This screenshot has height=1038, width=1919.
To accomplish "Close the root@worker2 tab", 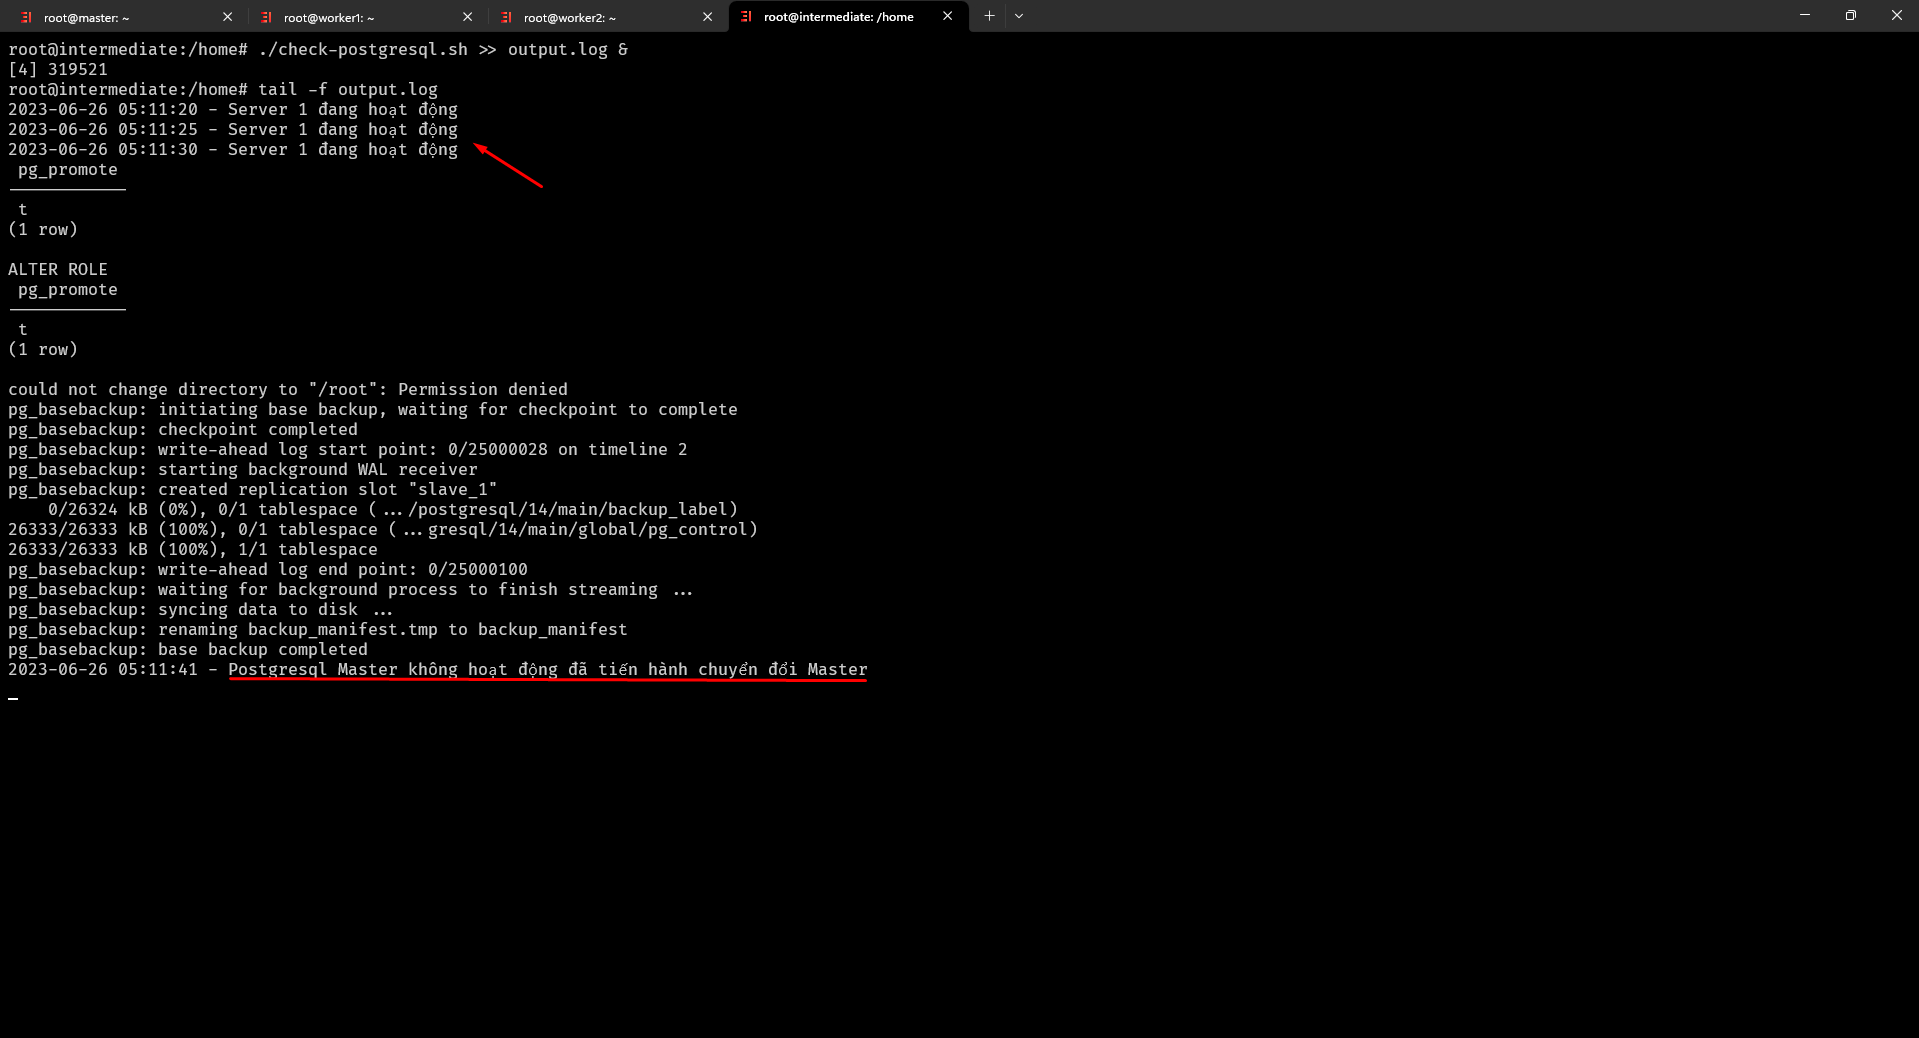I will click(707, 17).
